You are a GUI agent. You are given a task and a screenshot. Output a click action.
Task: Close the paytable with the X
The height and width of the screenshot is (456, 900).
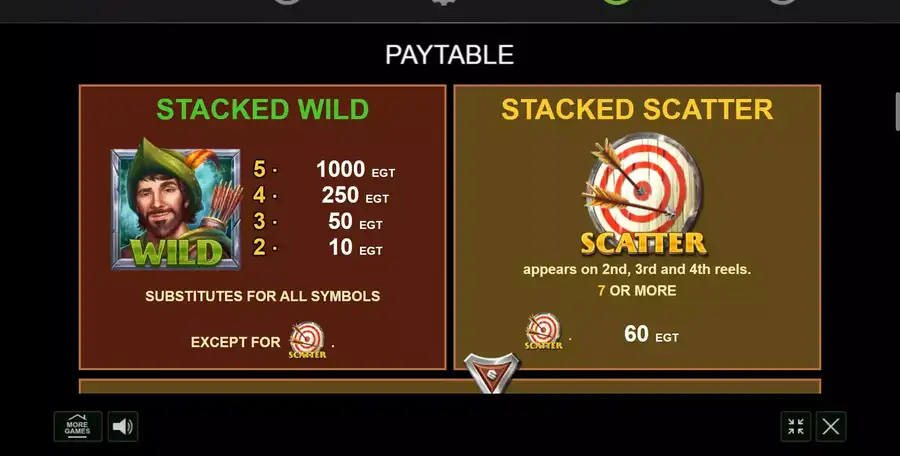831,427
